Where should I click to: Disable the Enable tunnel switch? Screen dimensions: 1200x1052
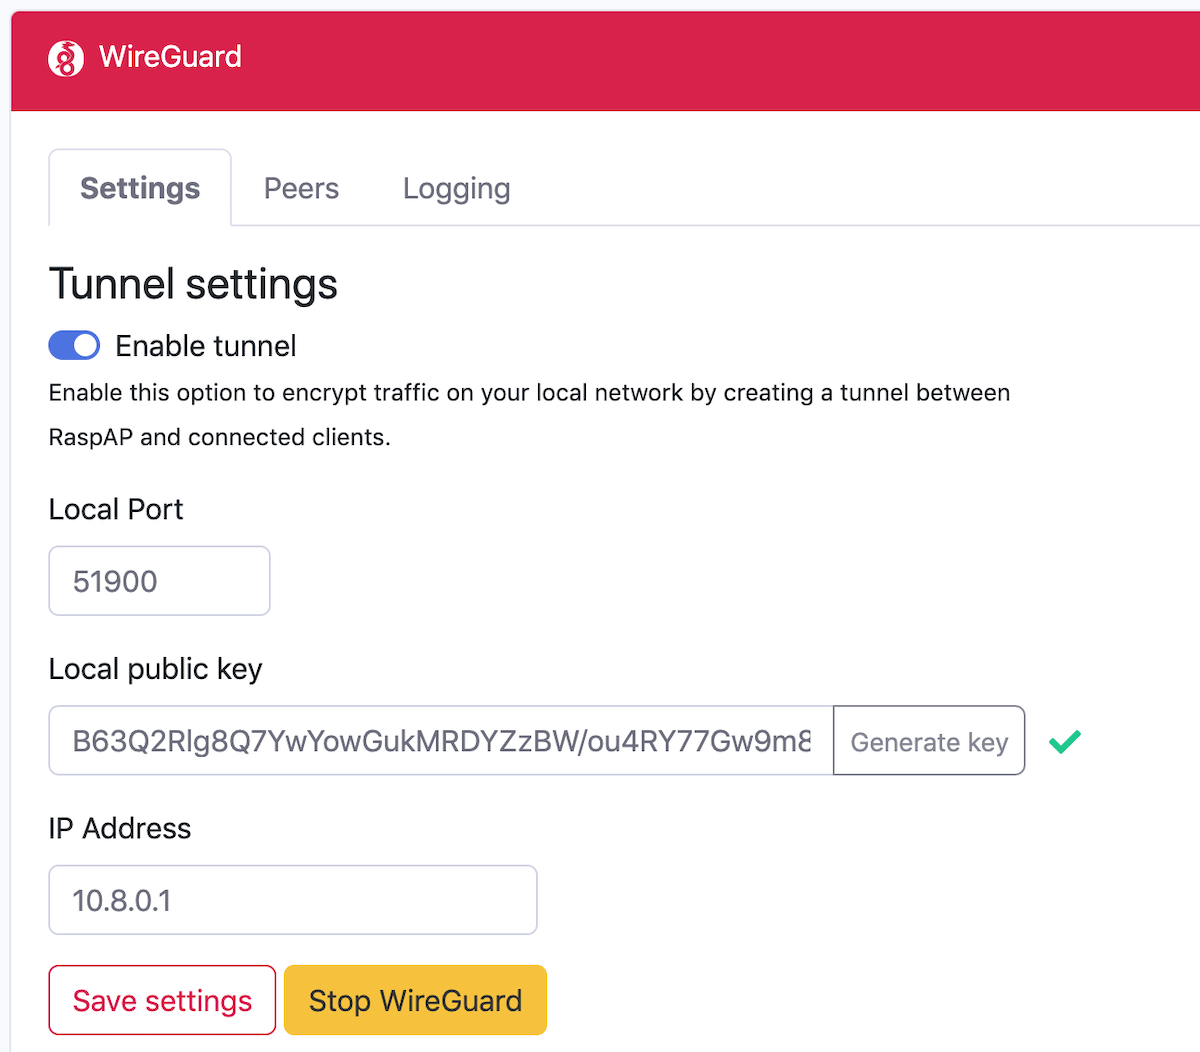(x=74, y=345)
